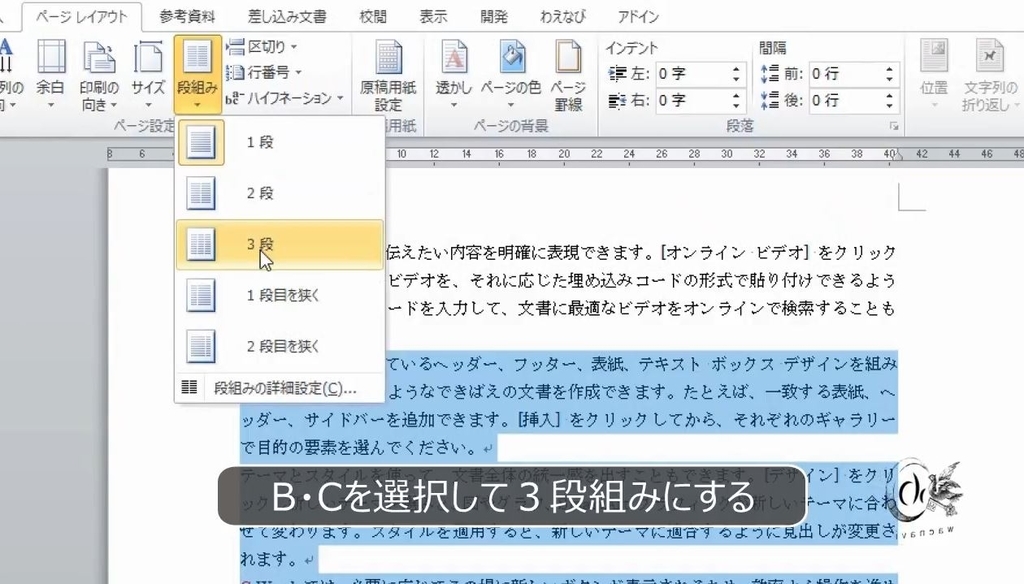This screenshot has height=584, width=1024.
Task: Expand the 余白 dropdown arrow
Action: (x=50, y=105)
